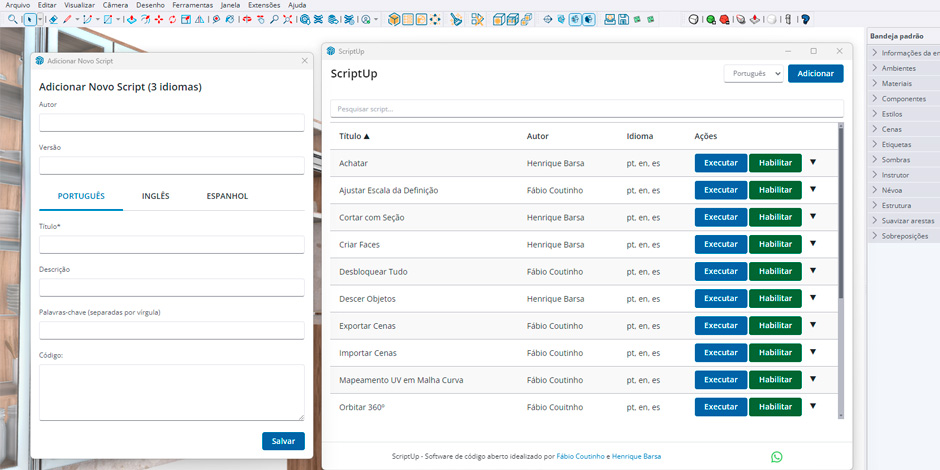Open Henrique Barsa link in footer
The width and height of the screenshot is (940, 470).
637,457
